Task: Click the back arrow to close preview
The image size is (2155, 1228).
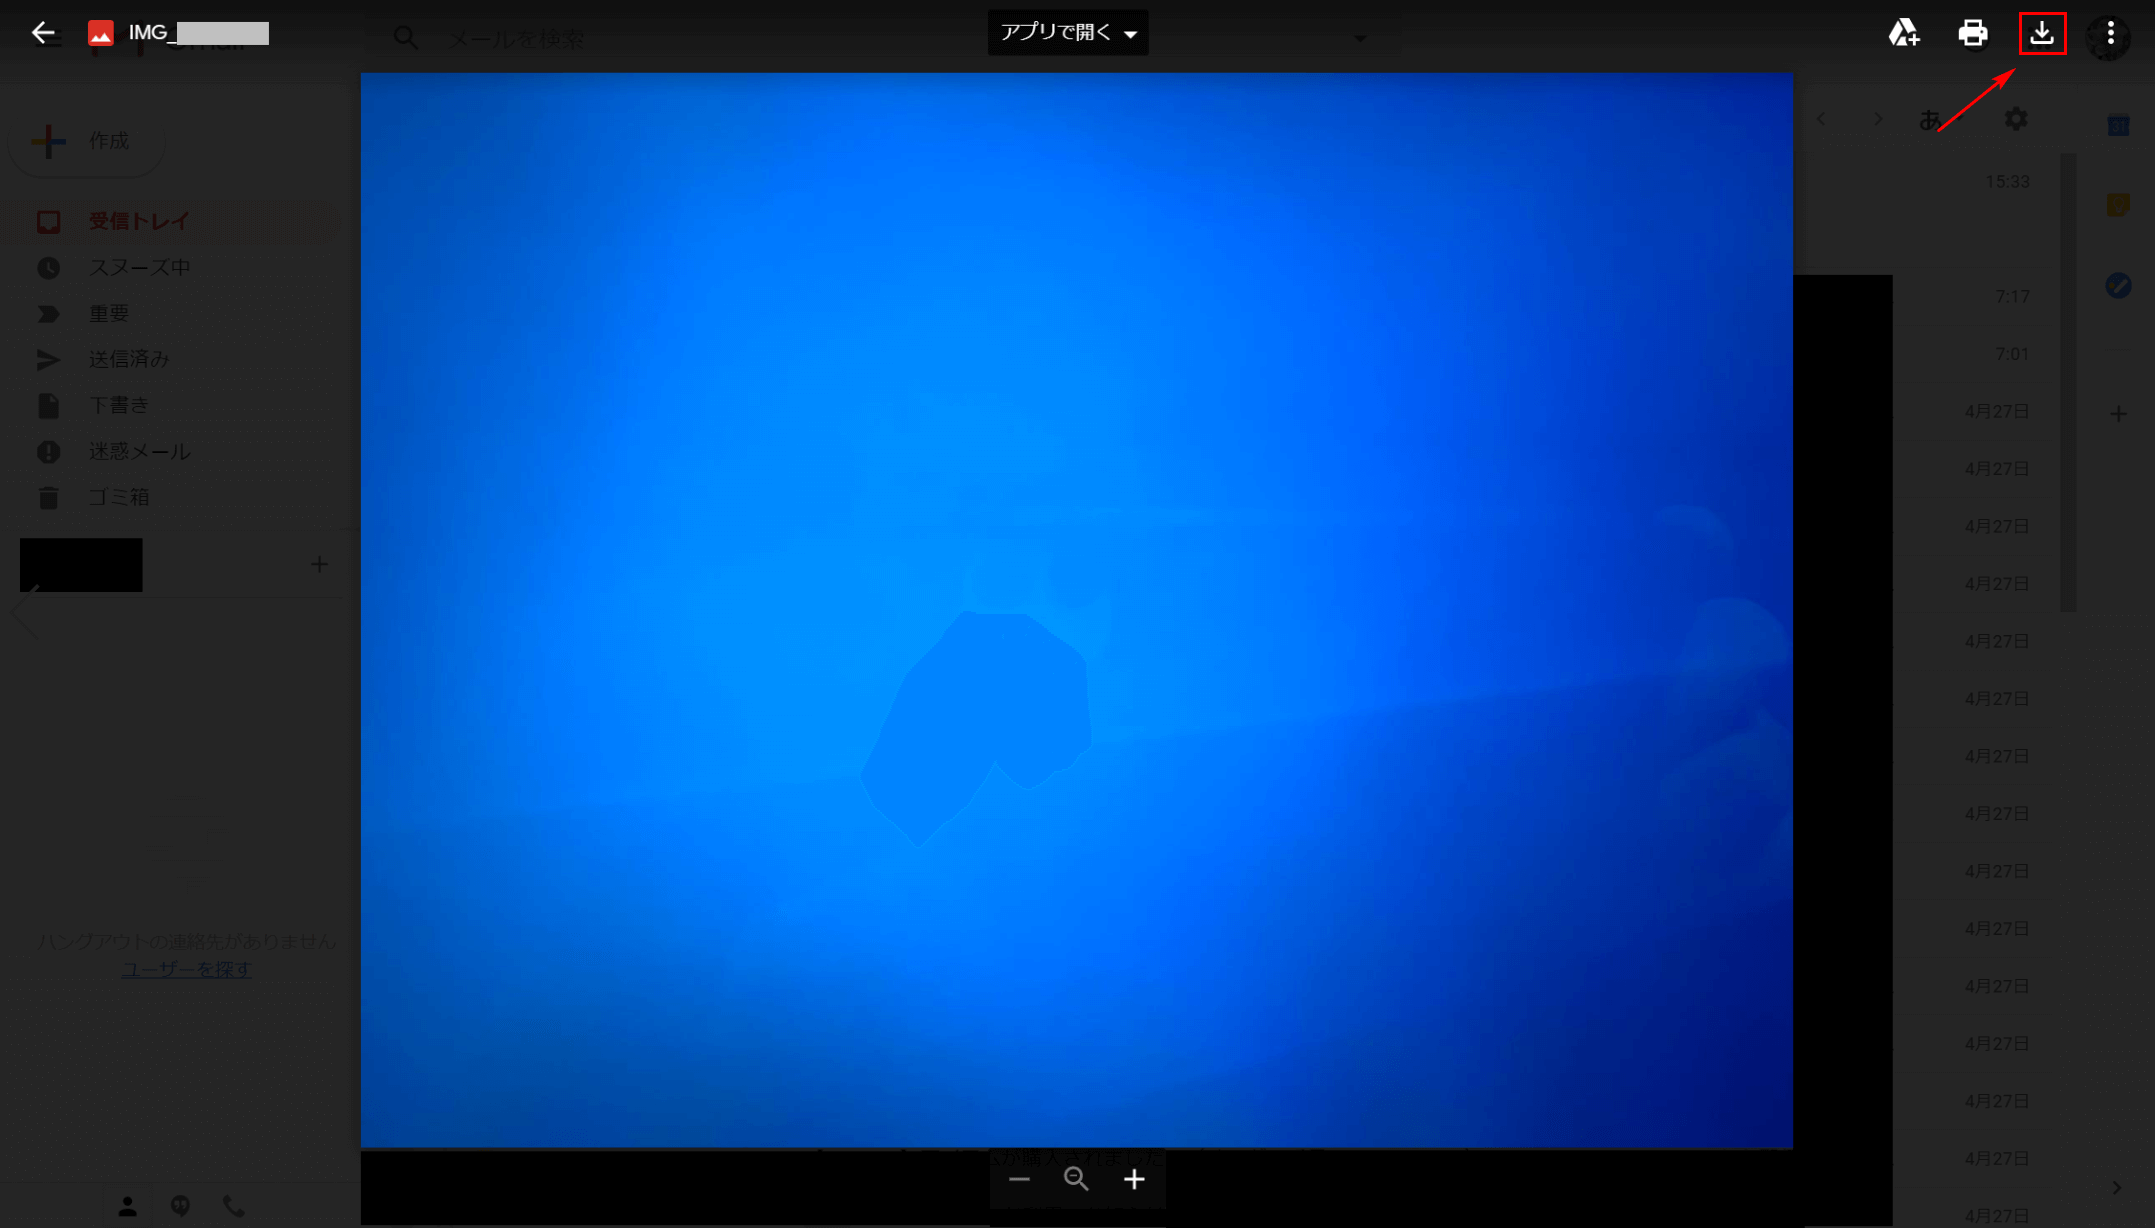Action: tap(43, 33)
